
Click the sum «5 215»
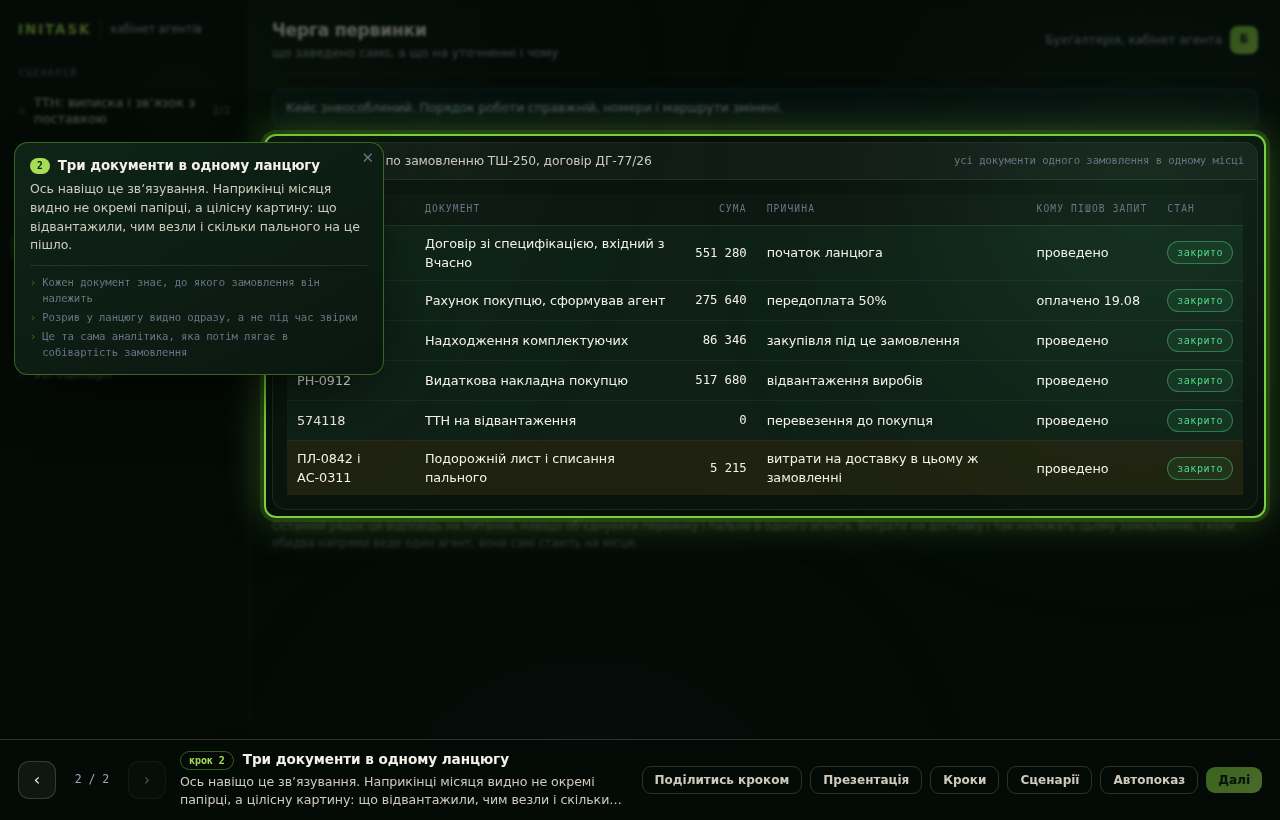(729, 469)
